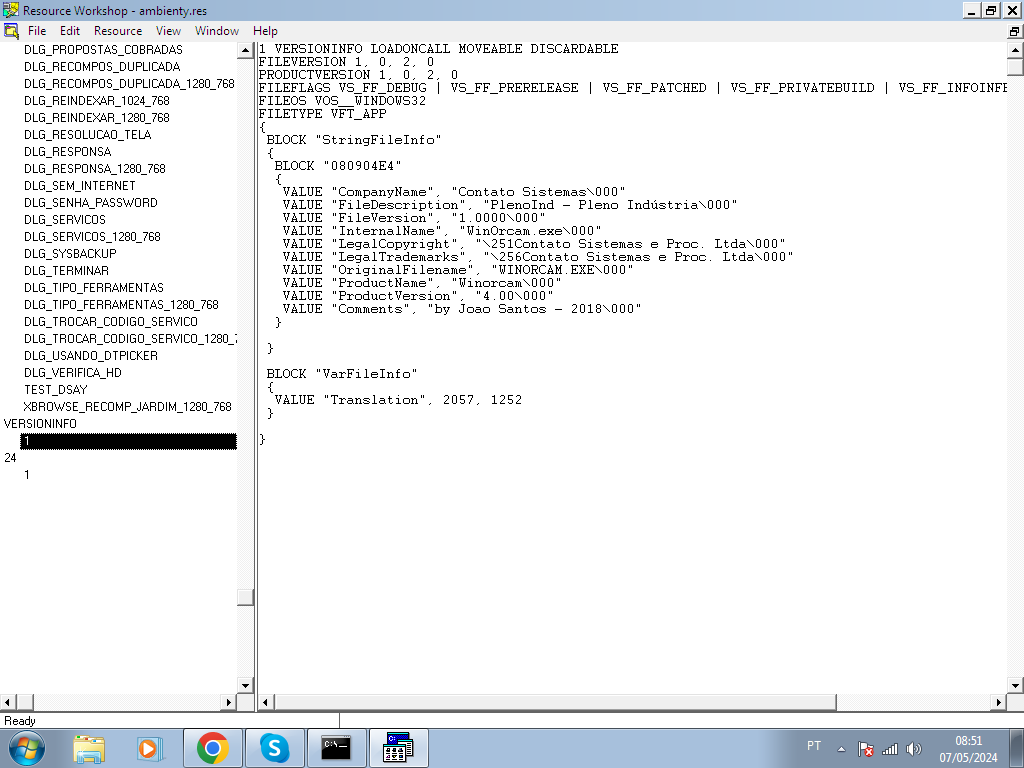1024x768 pixels.
Task: Open Skype from the taskbar
Action: click(274, 748)
